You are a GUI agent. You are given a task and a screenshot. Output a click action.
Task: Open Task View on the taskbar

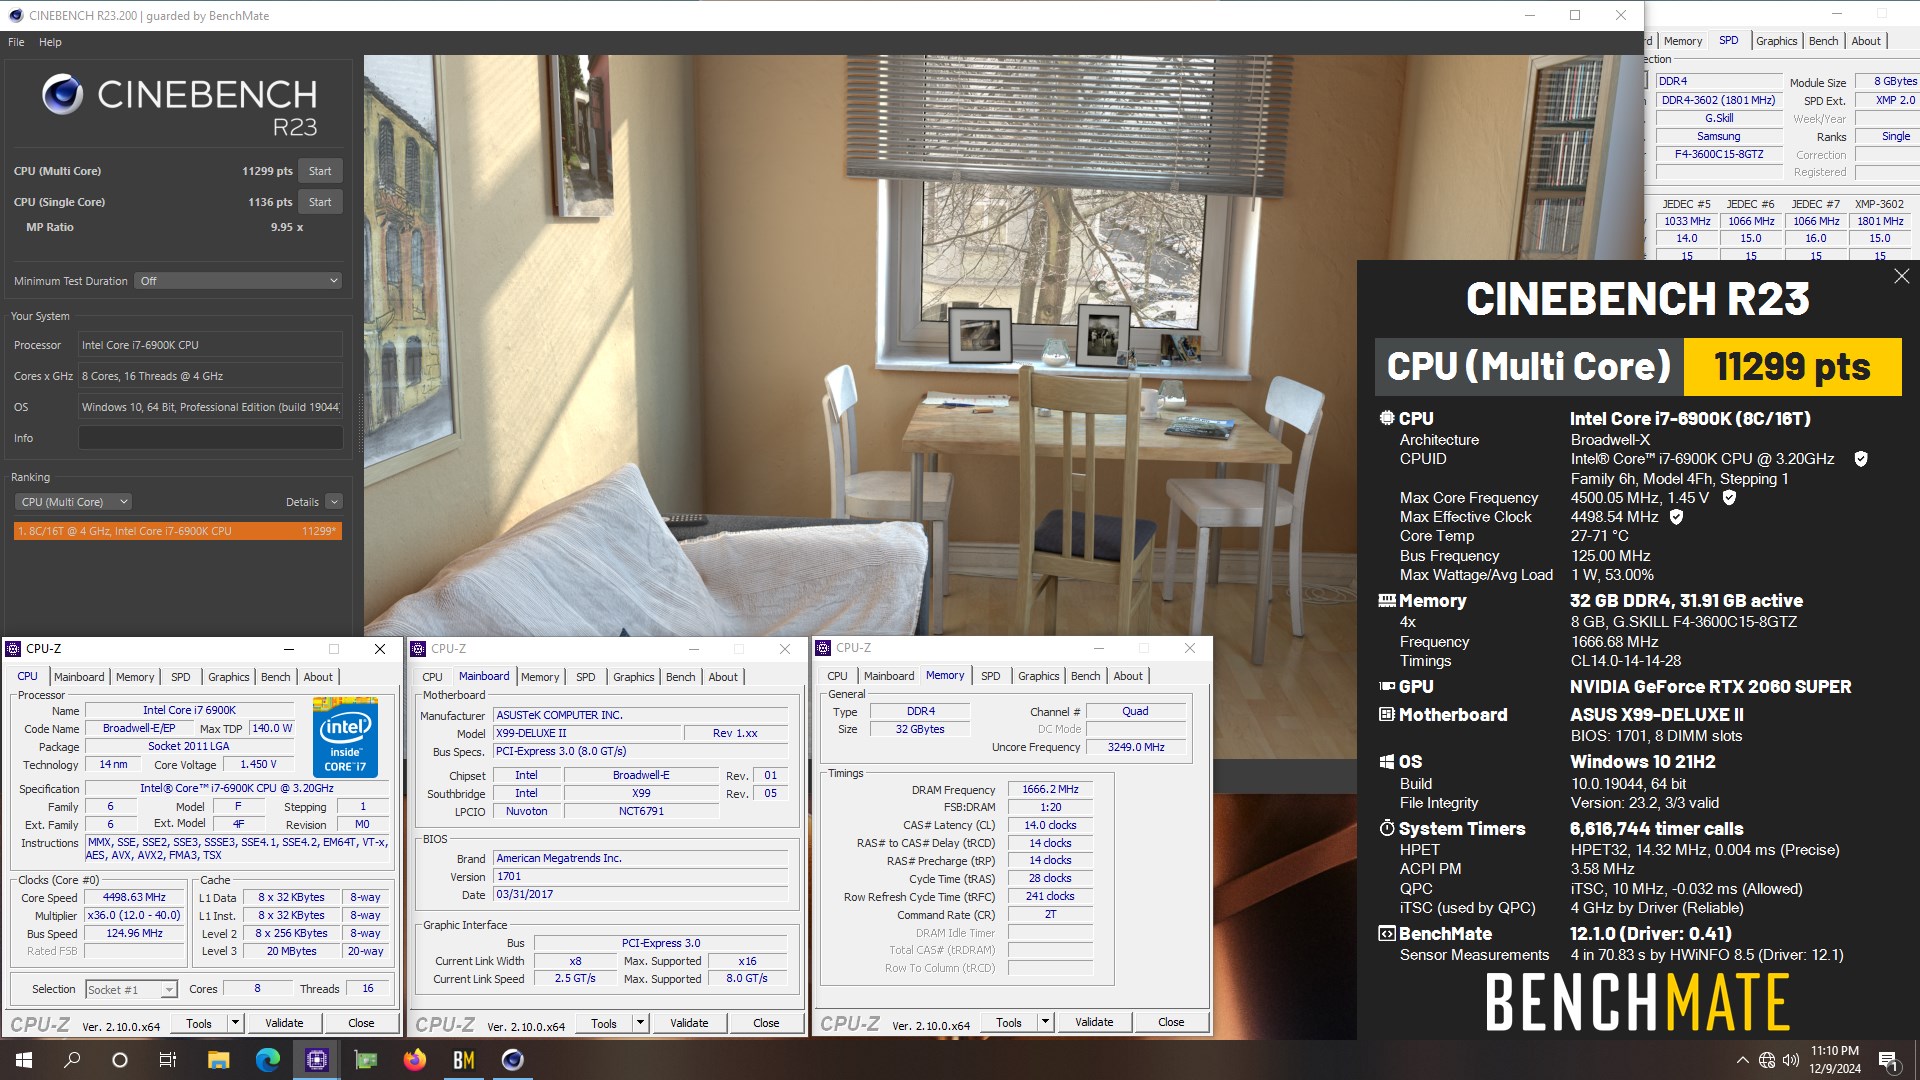[x=168, y=1060]
